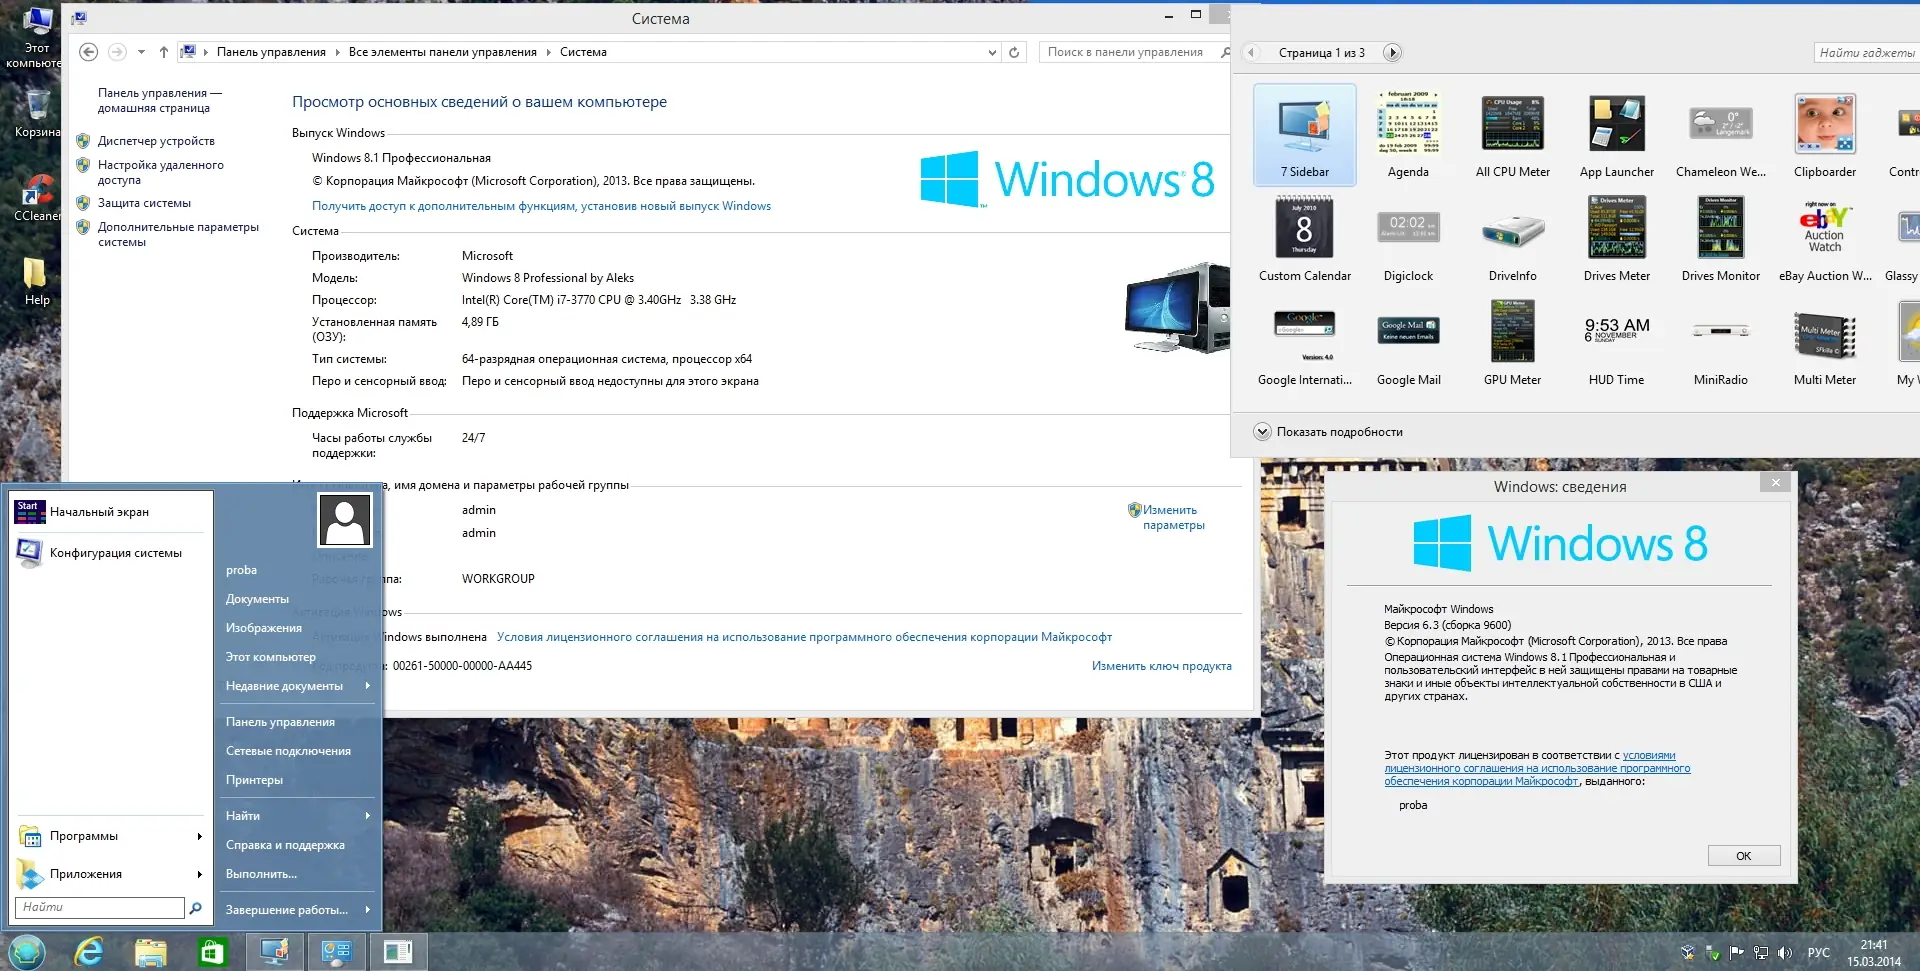
Task: Select the All CPU Meter gadget
Action: (1512, 134)
